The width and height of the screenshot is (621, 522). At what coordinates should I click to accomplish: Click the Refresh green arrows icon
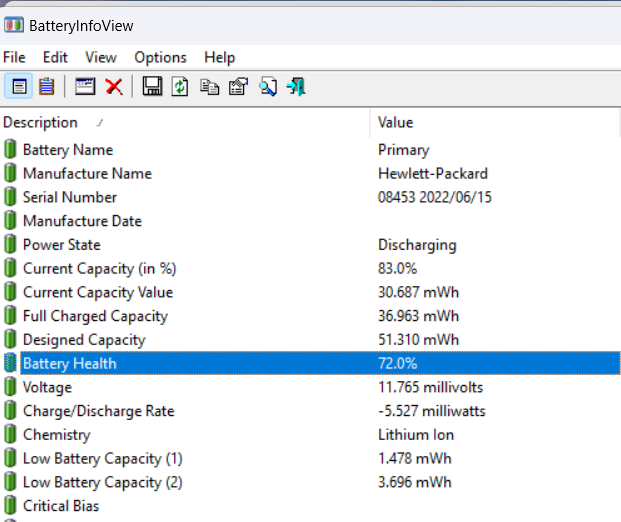(180, 86)
